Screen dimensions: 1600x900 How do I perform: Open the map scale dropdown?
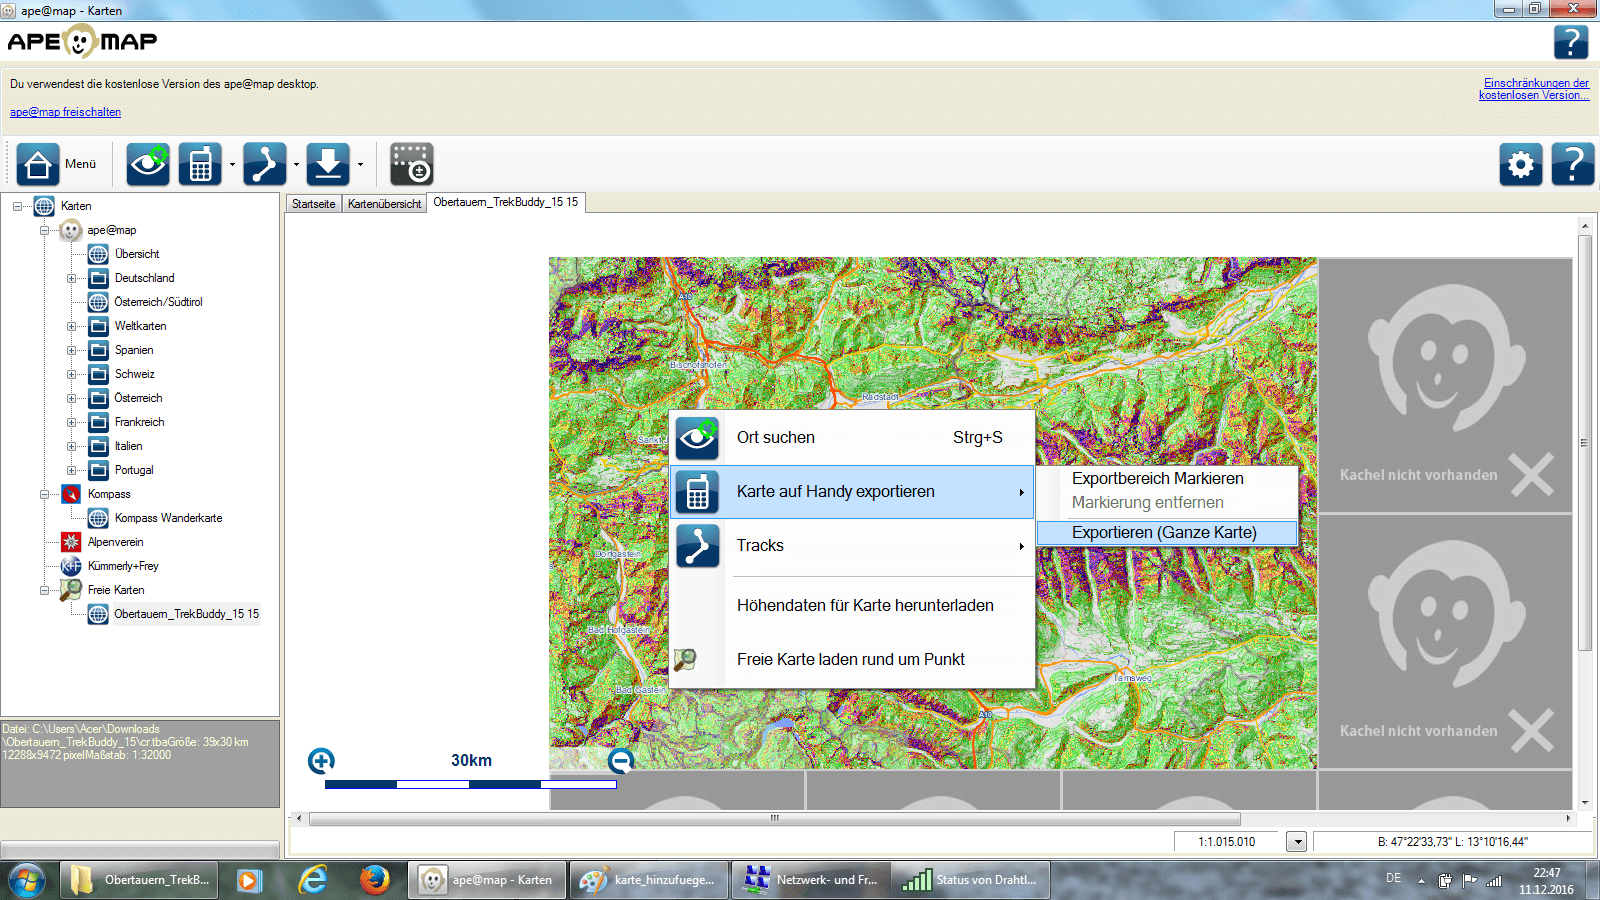point(1297,842)
